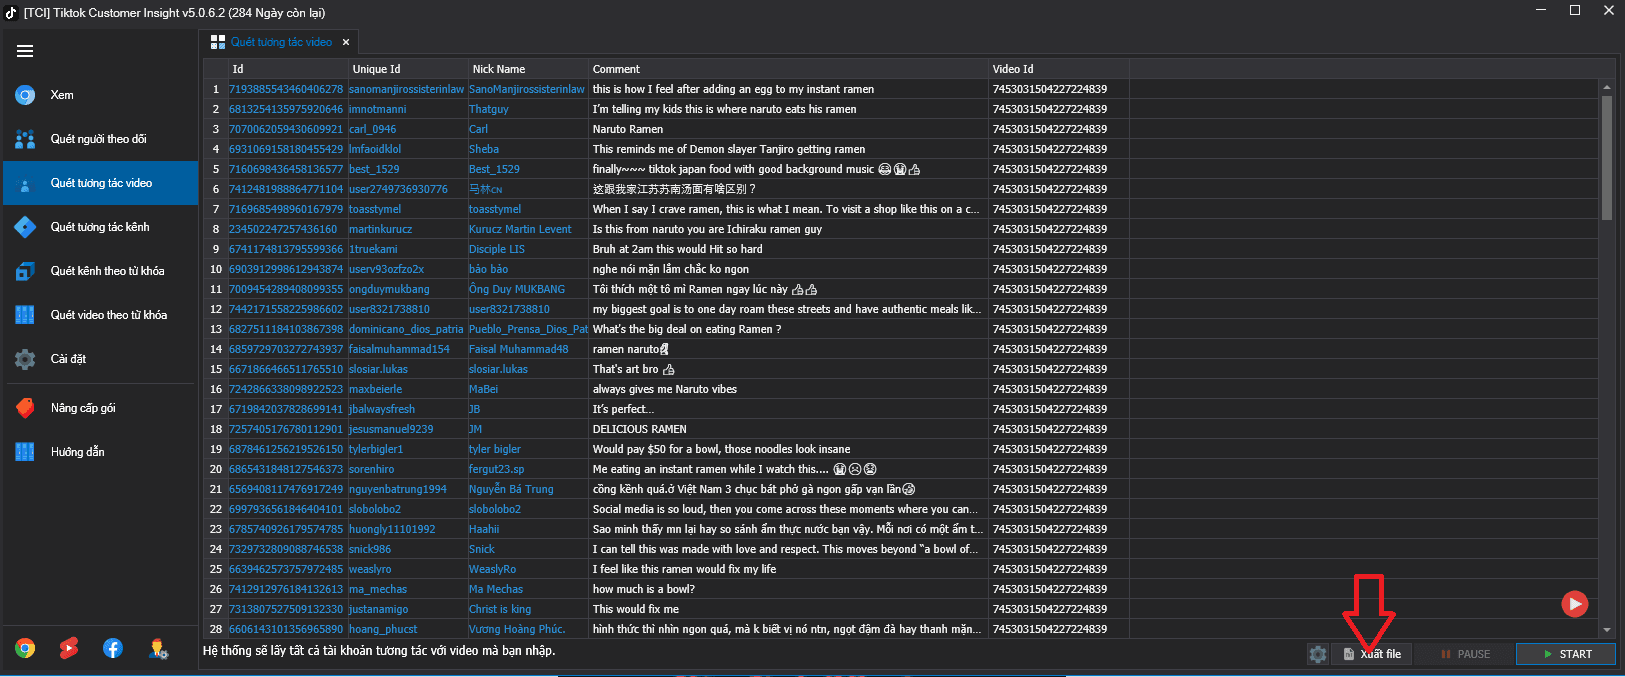1625x677 pixels.
Task: Click unique id best_1529
Action: [x=374, y=169]
